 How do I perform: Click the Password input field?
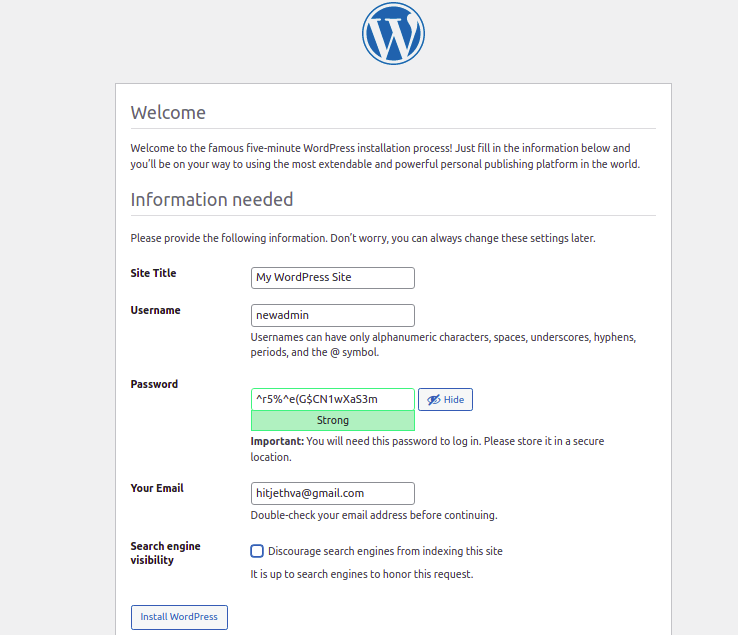pos(333,399)
